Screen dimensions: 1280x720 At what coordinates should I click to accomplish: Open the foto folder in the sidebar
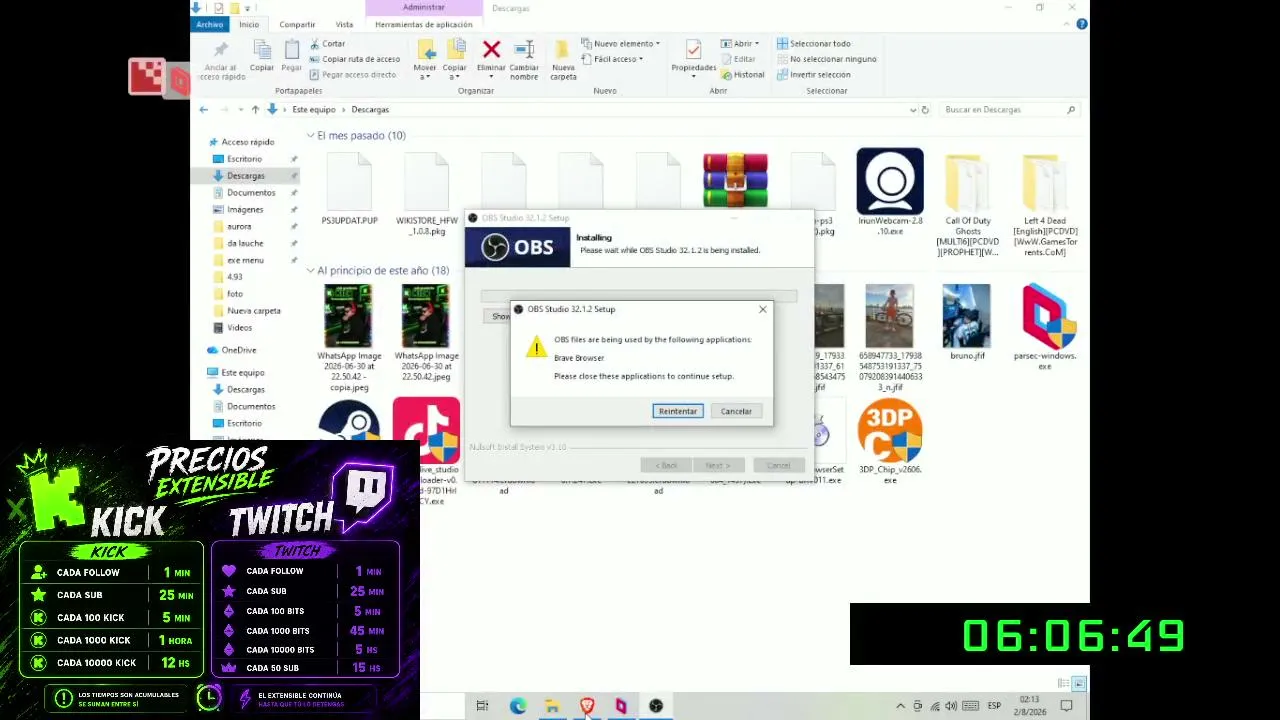[x=234, y=294]
